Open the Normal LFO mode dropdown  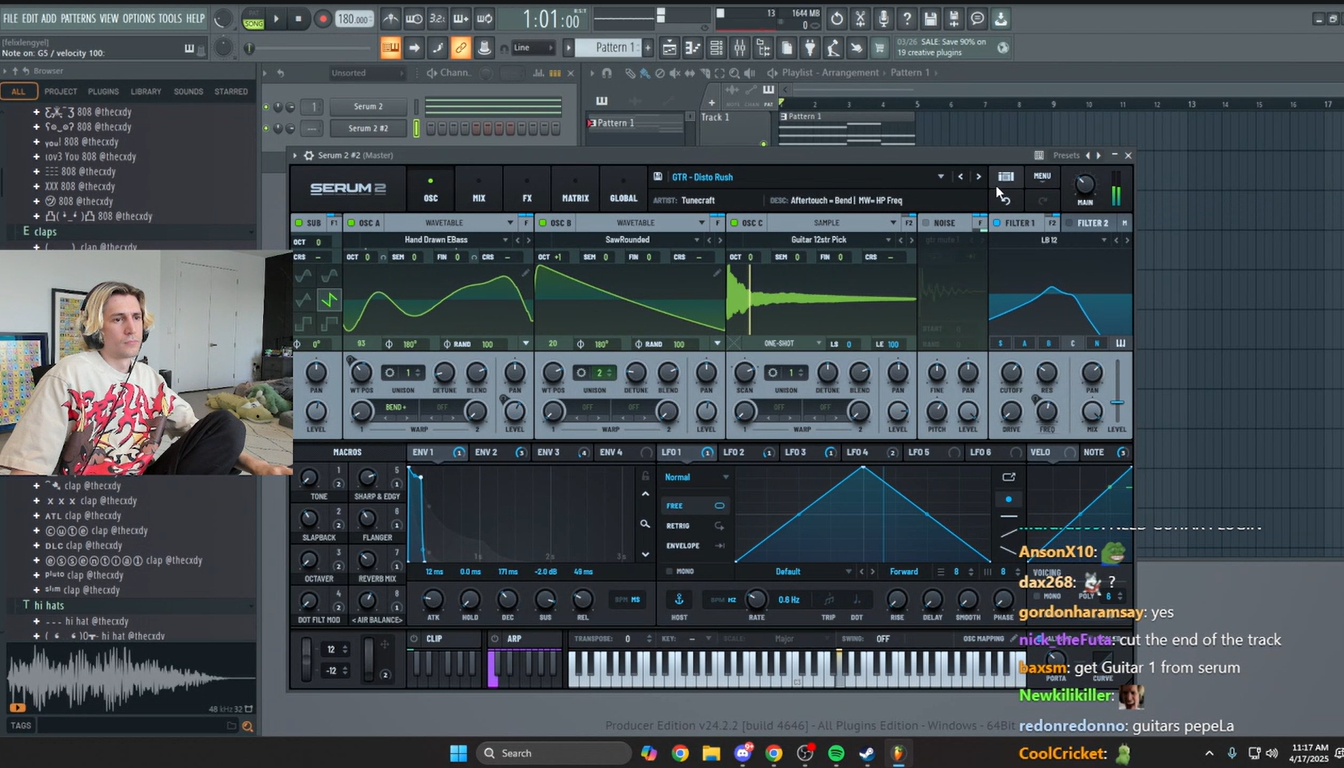click(696, 477)
